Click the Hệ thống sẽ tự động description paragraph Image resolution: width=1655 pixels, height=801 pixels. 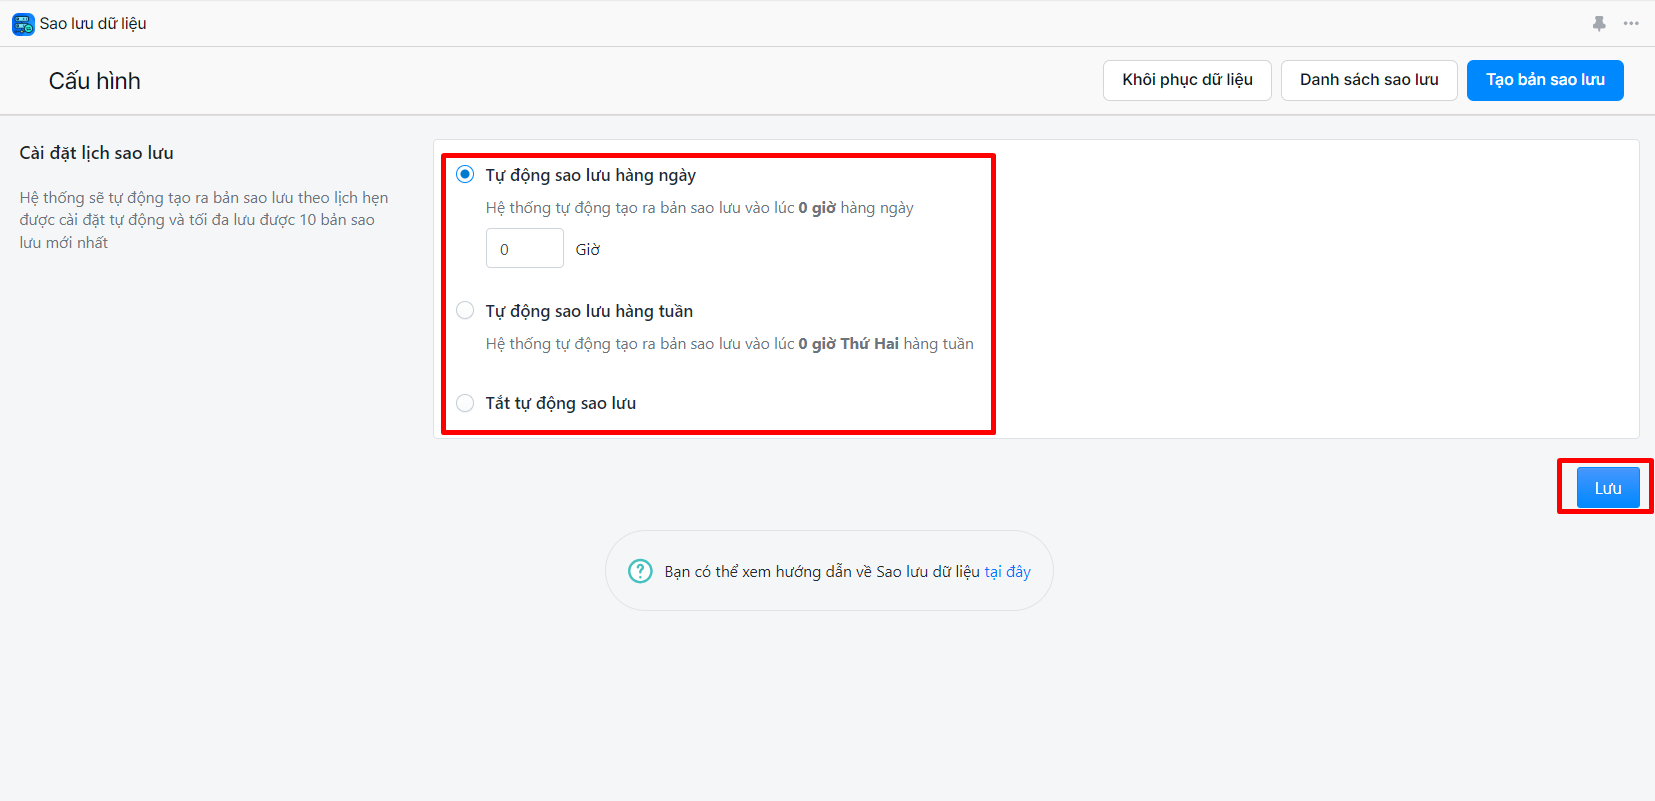(204, 220)
